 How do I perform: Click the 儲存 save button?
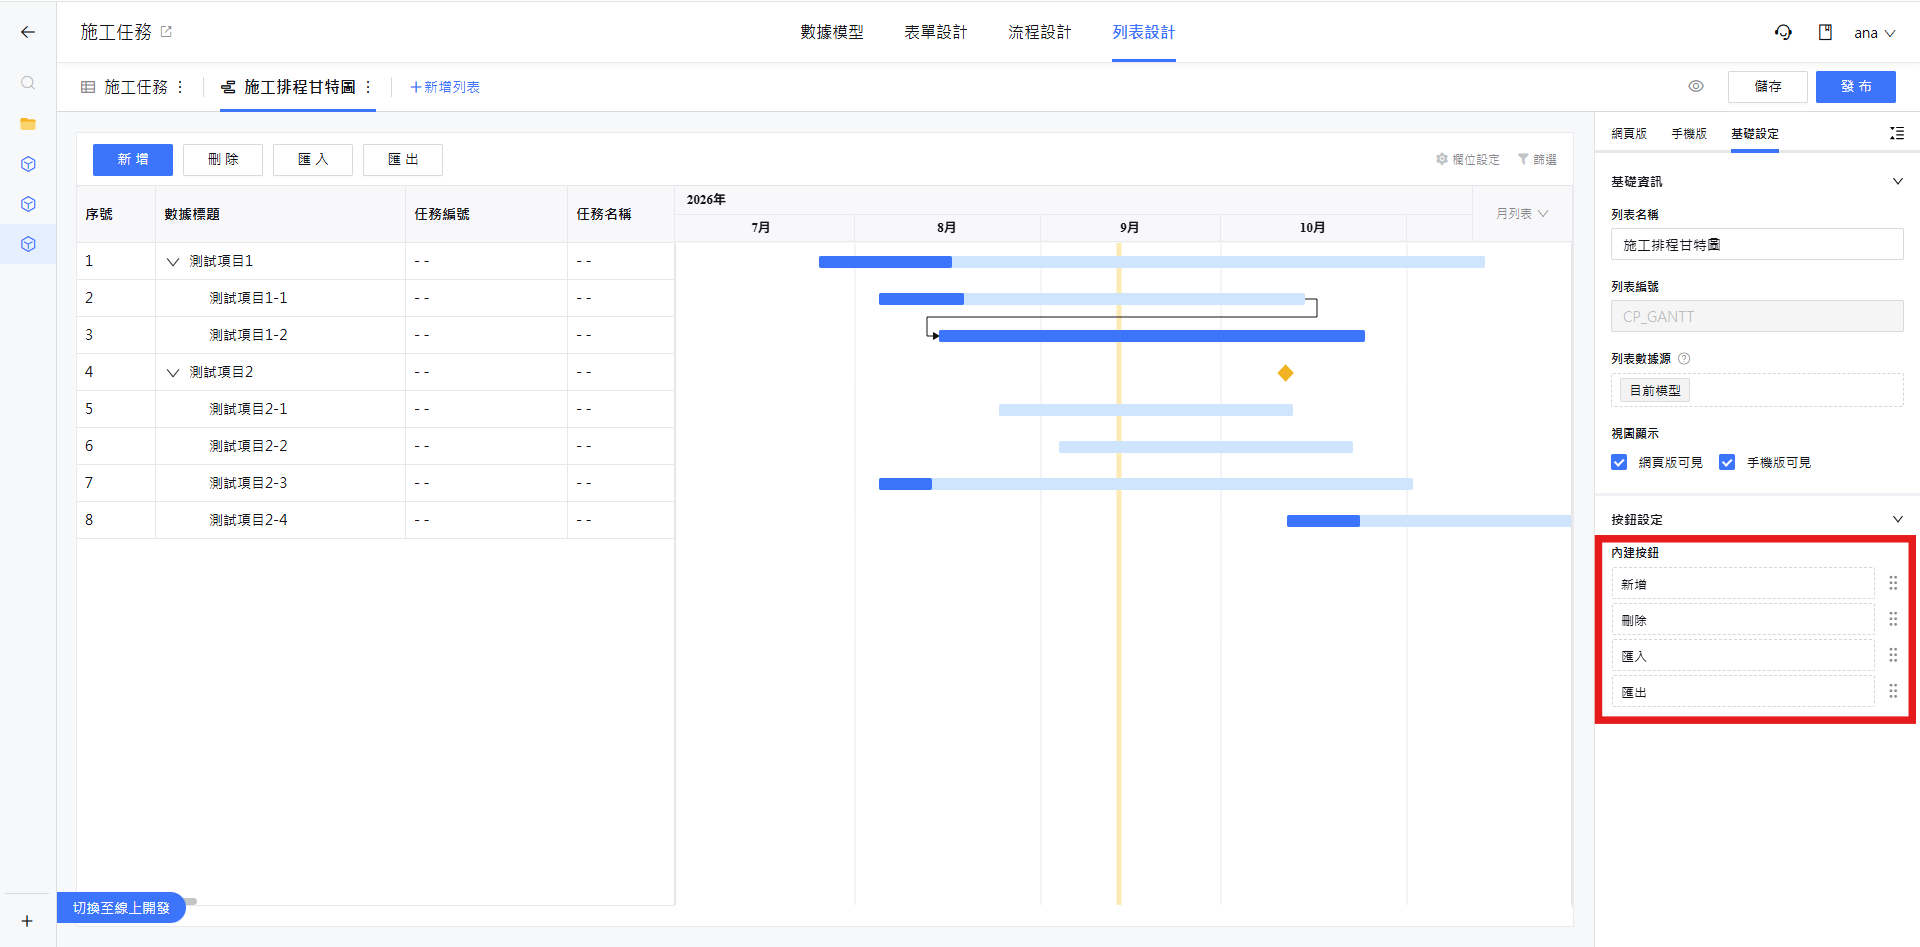1768,86
